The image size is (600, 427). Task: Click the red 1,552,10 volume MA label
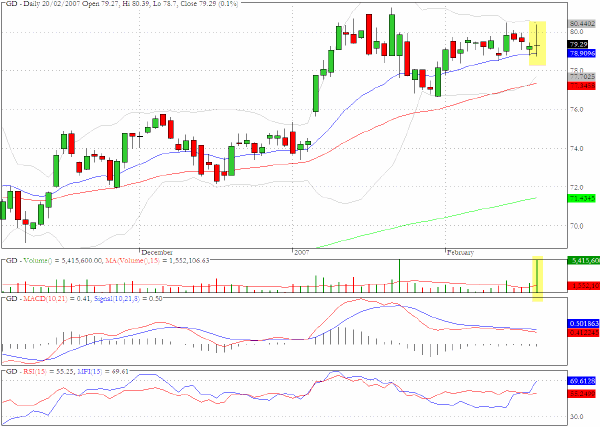[584, 285]
